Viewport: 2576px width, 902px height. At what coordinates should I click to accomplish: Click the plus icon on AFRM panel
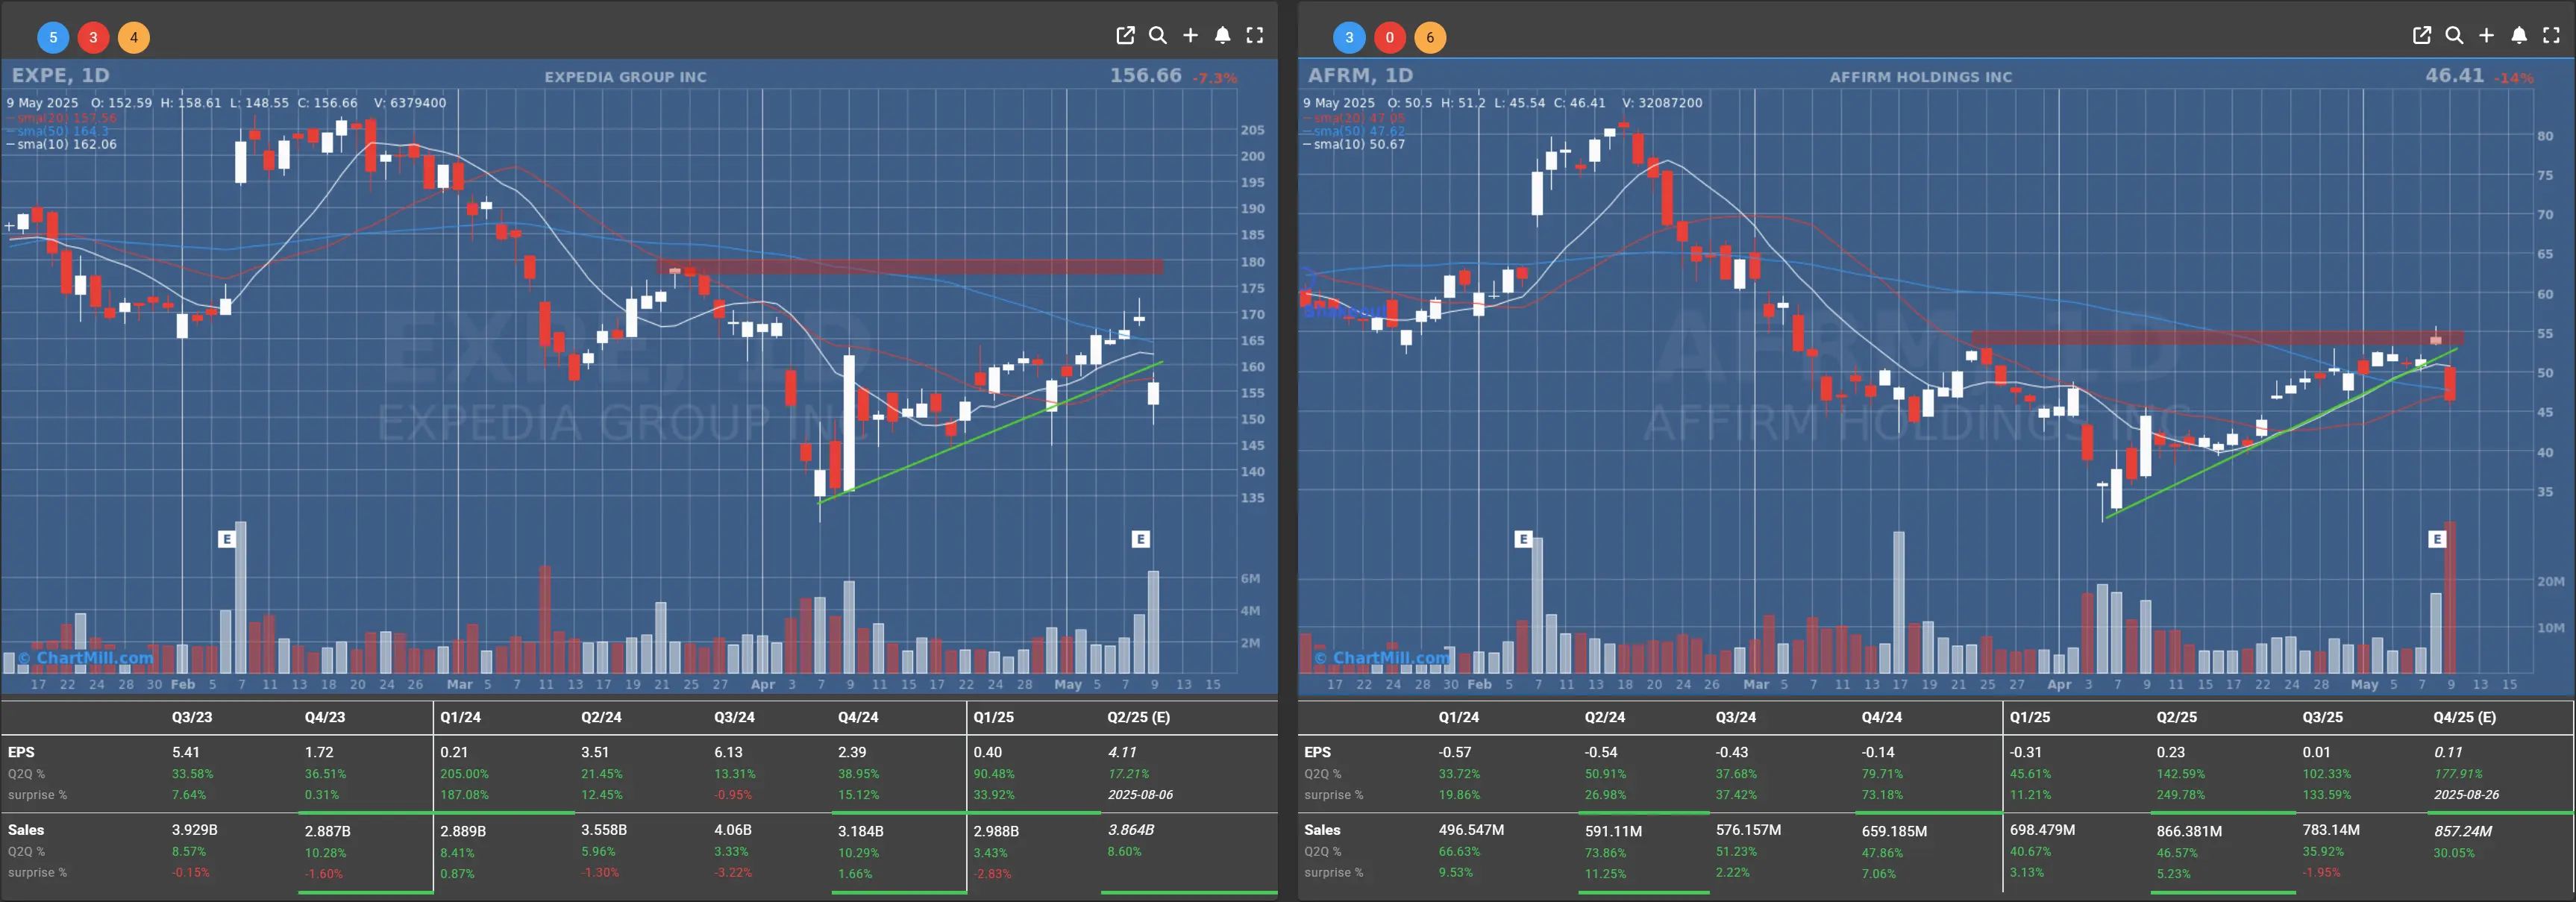point(2486,36)
